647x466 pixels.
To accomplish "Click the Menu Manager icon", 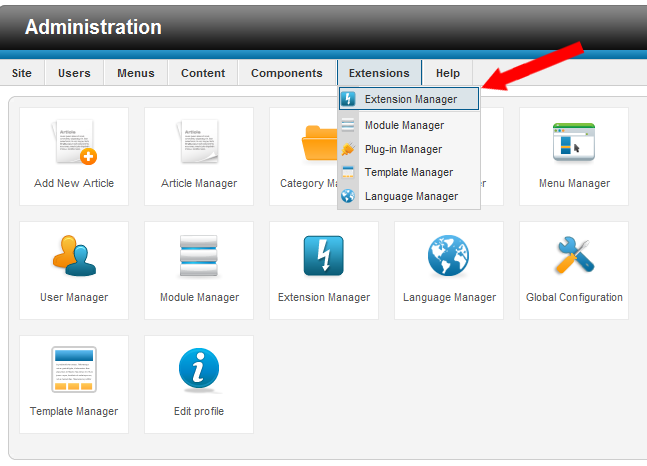I will [574, 144].
